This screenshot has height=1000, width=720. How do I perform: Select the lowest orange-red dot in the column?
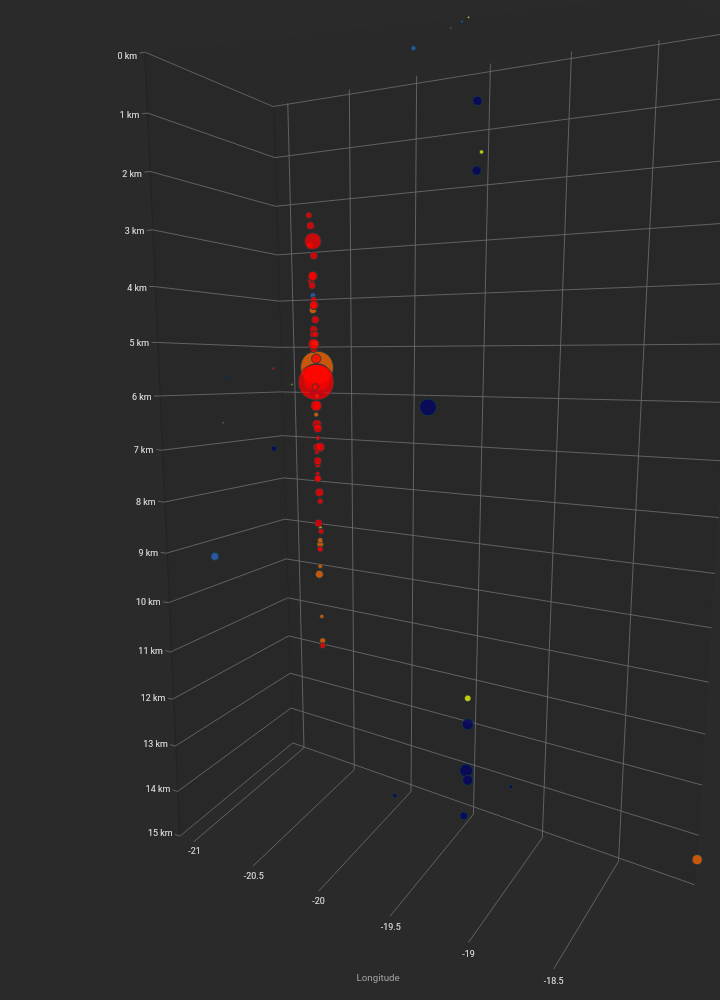pos(322,643)
